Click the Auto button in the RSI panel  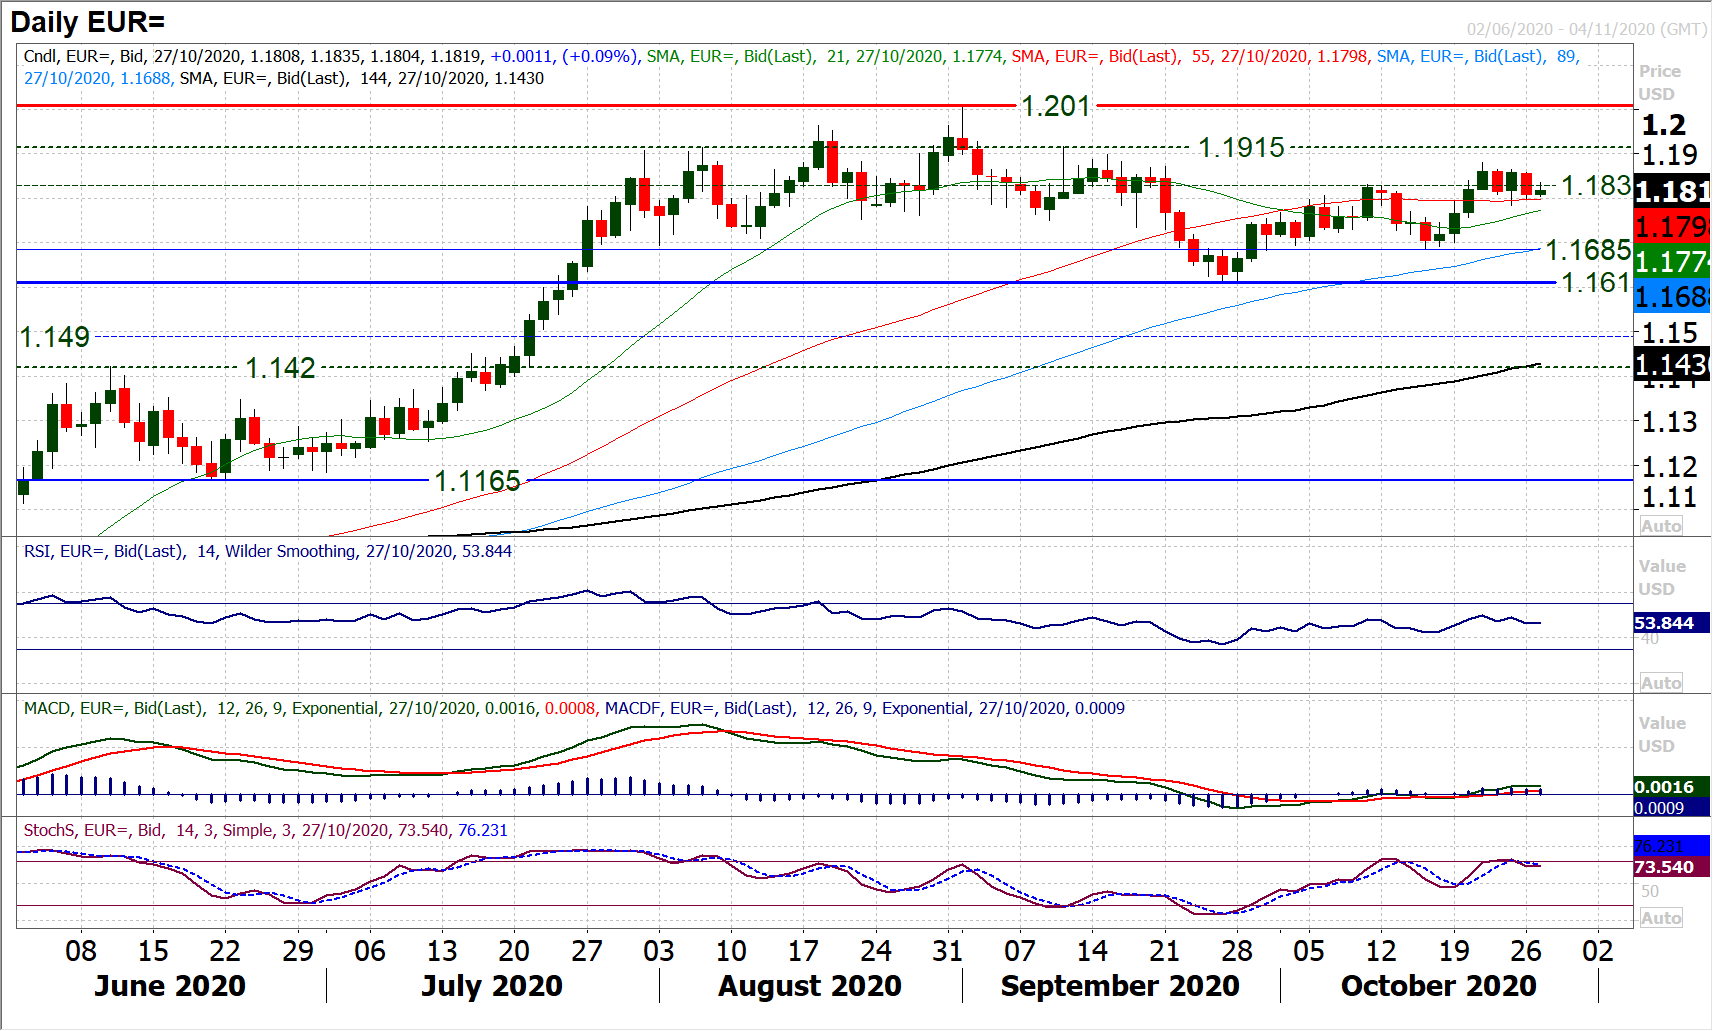click(x=1660, y=683)
